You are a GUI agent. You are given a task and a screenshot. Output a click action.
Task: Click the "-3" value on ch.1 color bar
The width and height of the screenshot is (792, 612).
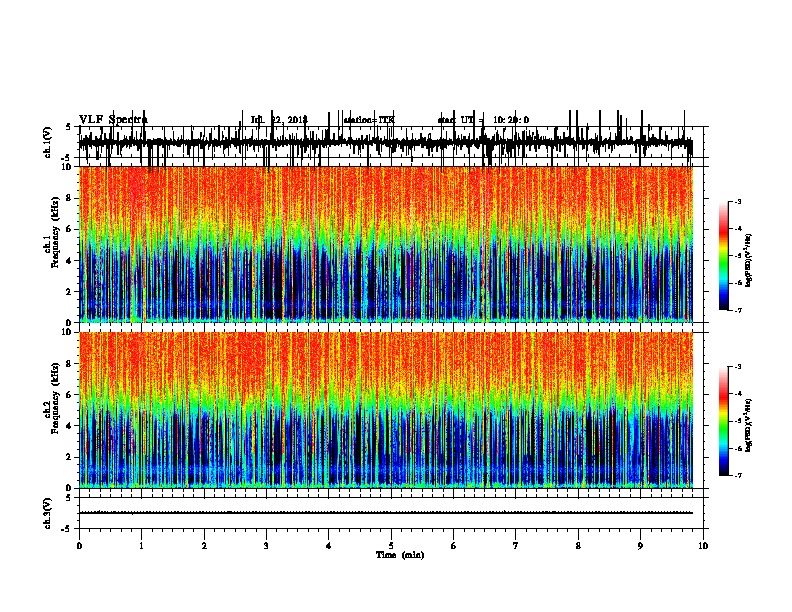[x=737, y=201]
